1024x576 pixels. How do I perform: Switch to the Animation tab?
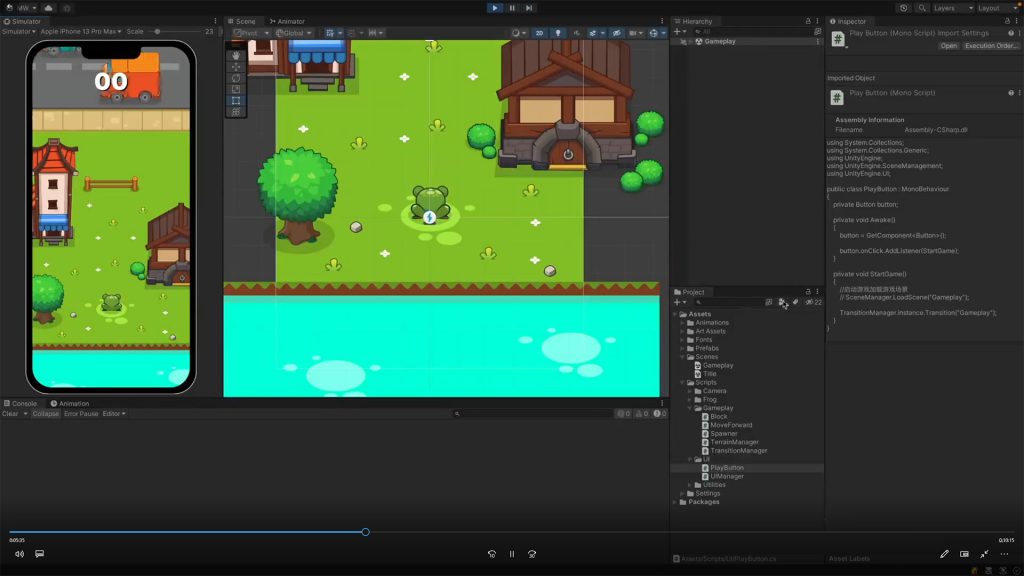coord(70,404)
